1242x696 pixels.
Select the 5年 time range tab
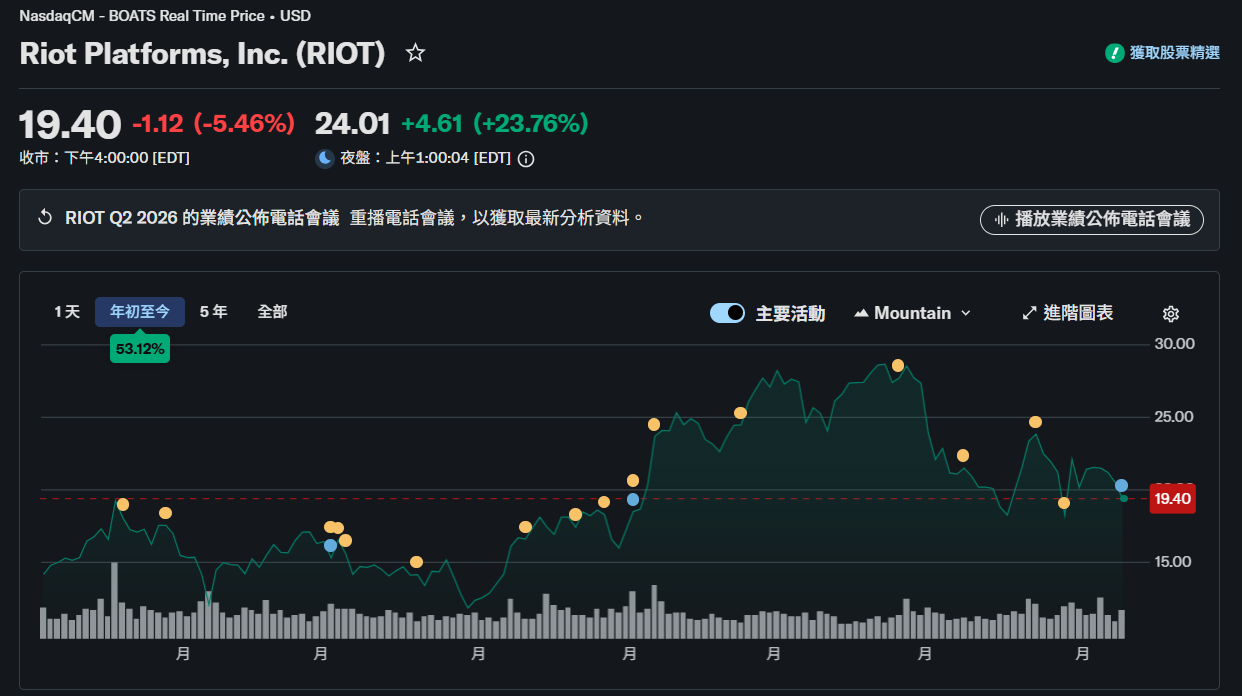pyautogui.click(x=213, y=312)
